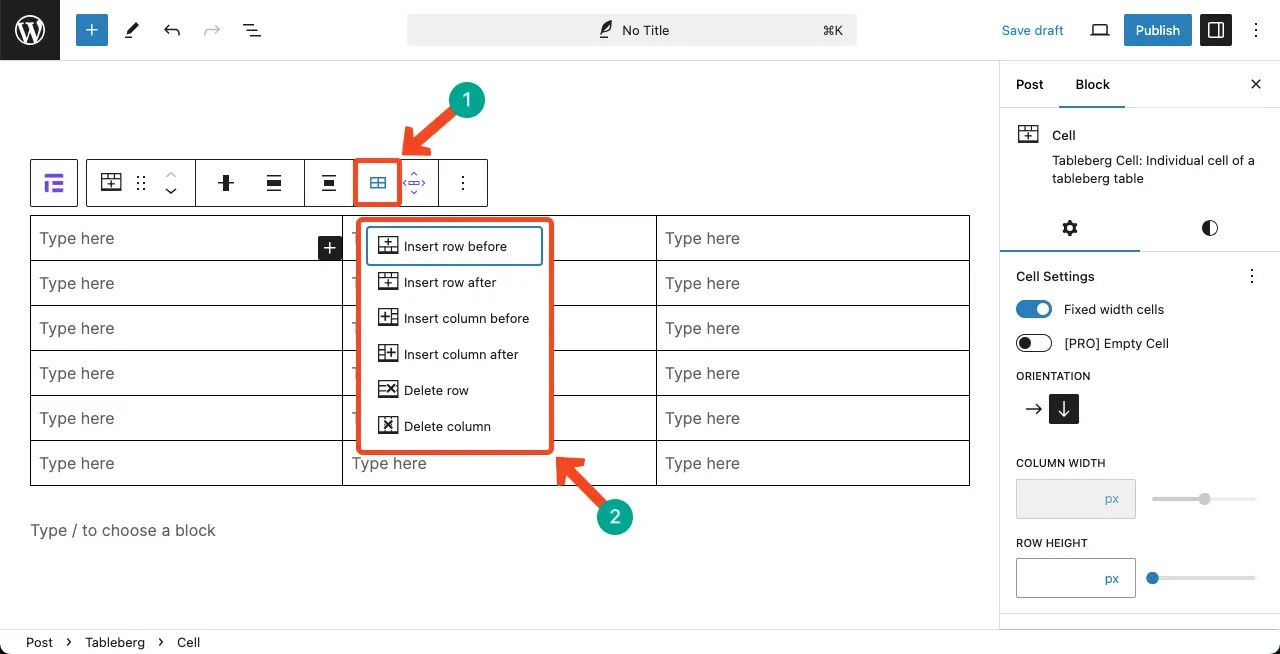This screenshot has height=654, width=1280.
Task: Open the document overview list view
Action: [253, 30]
